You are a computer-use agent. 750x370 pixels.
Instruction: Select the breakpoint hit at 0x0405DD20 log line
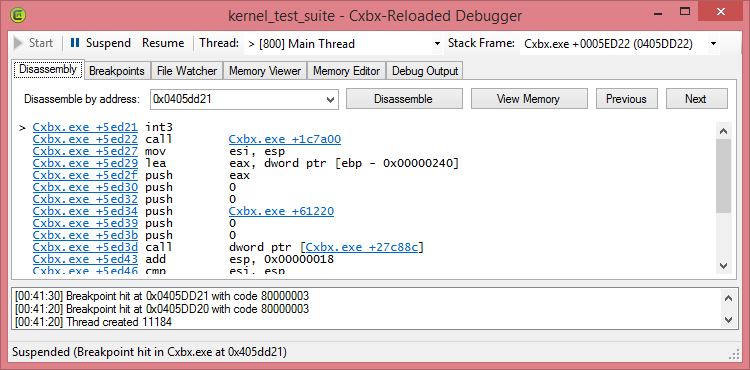point(162,309)
